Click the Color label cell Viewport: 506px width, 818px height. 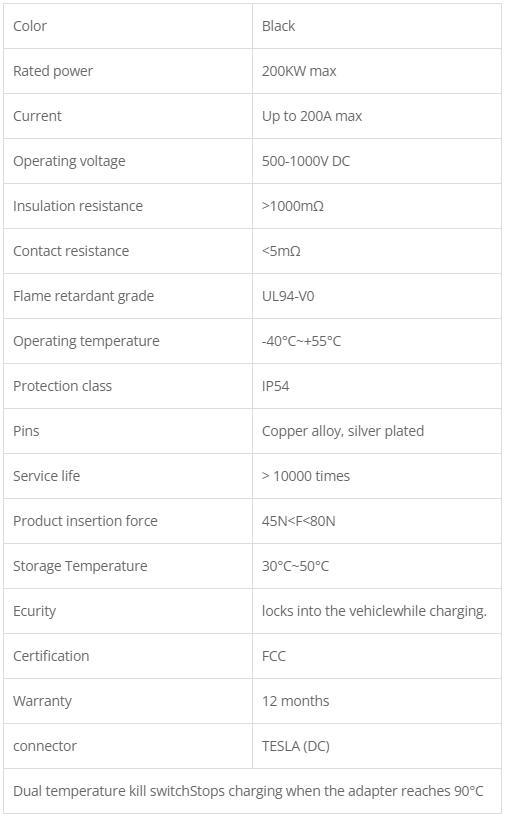[x=128, y=26]
